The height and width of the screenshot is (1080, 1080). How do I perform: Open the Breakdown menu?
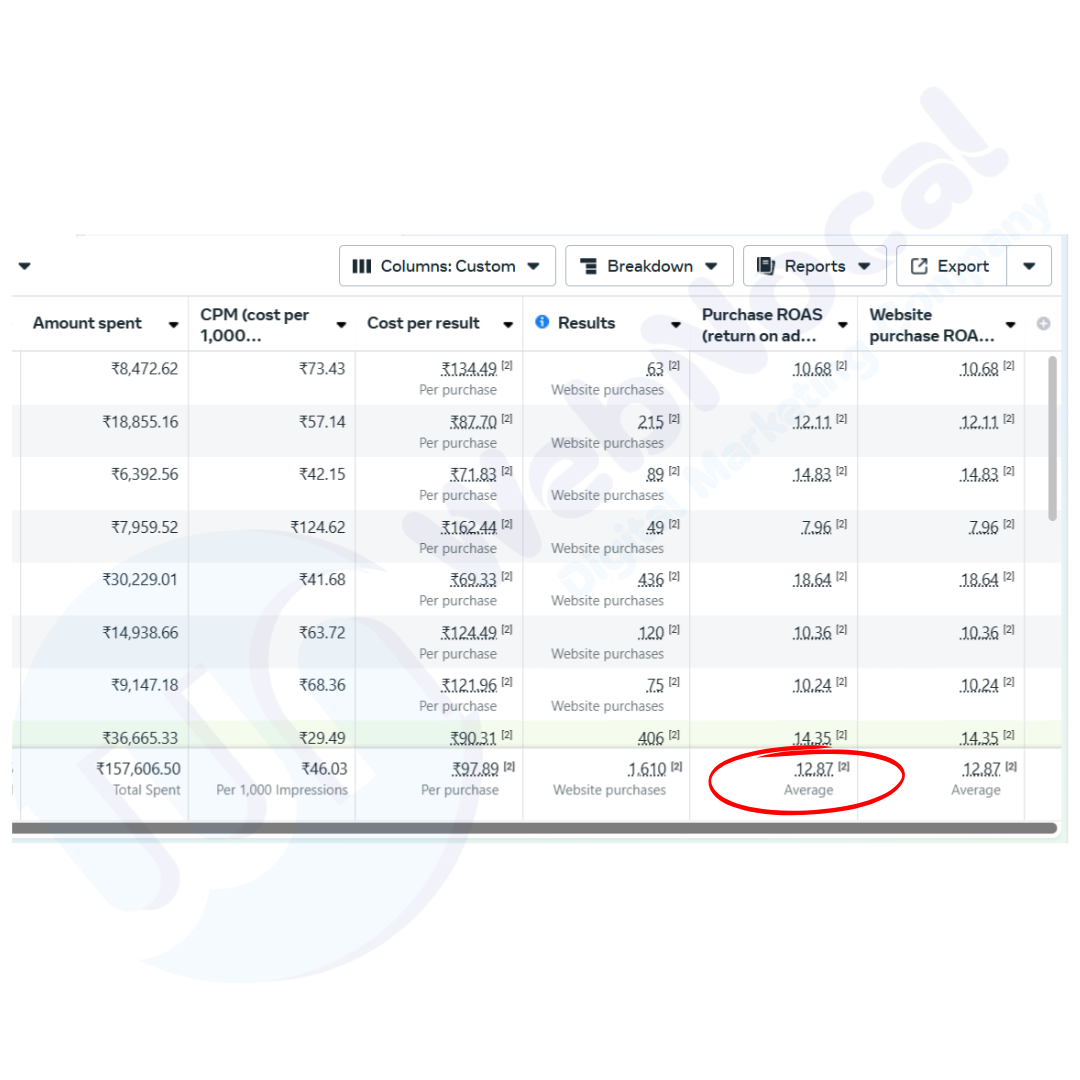[649, 266]
